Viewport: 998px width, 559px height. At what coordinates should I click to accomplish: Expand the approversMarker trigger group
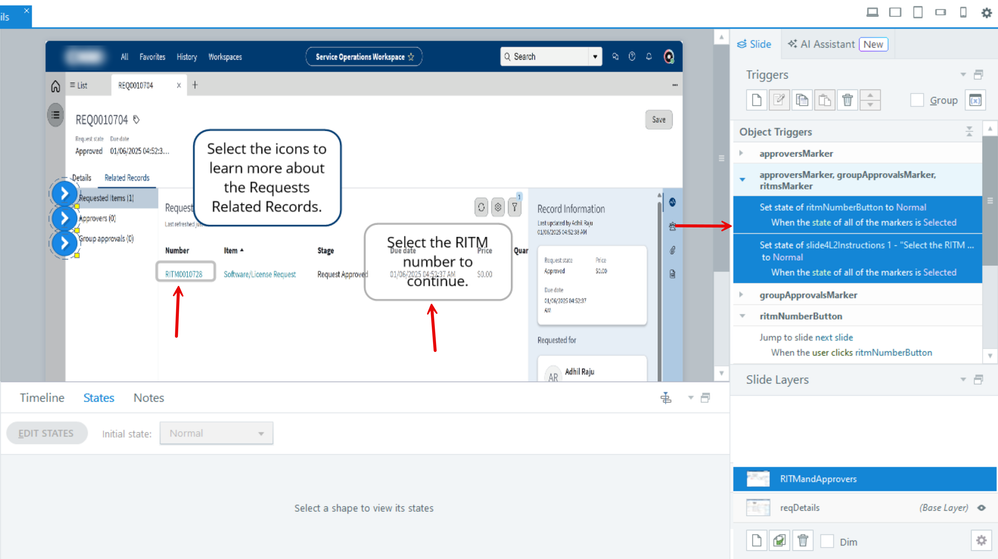click(741, 153)
